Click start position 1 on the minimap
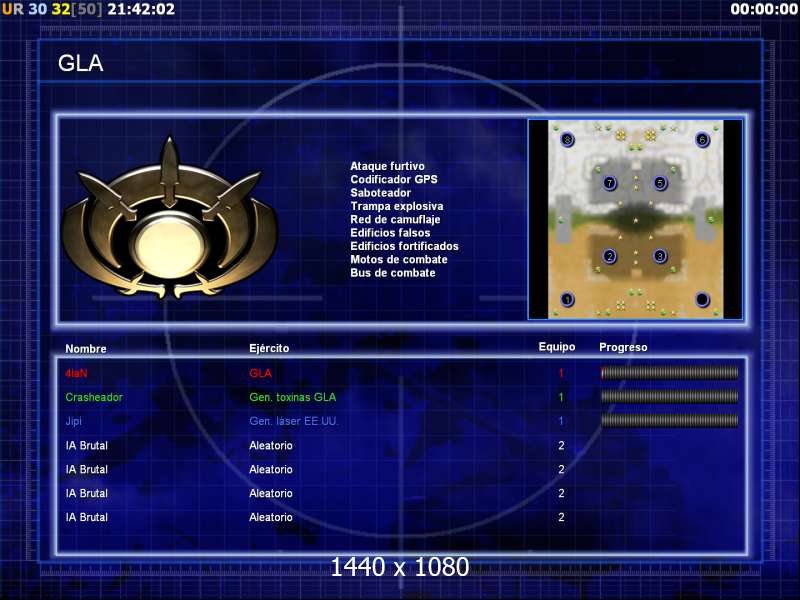Image resolution: width=800 pixels, height=600 pixels. [x=567, y=299]
